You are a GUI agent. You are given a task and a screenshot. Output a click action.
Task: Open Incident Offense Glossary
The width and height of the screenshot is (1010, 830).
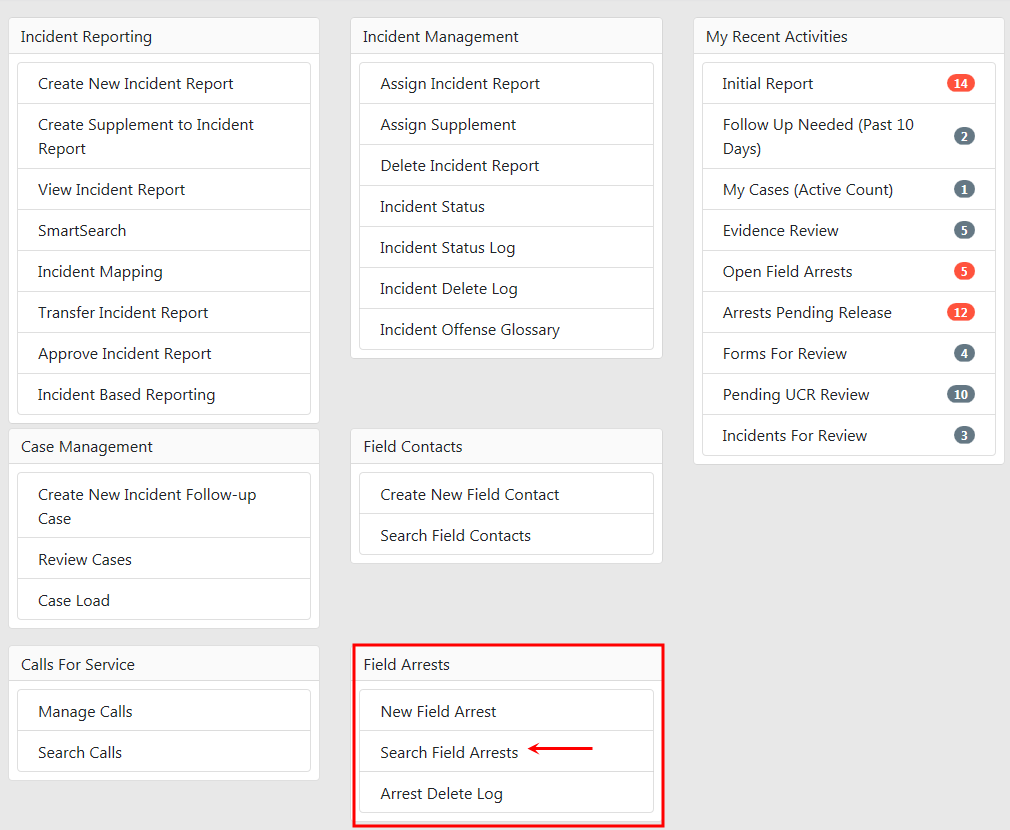[470, 330]
